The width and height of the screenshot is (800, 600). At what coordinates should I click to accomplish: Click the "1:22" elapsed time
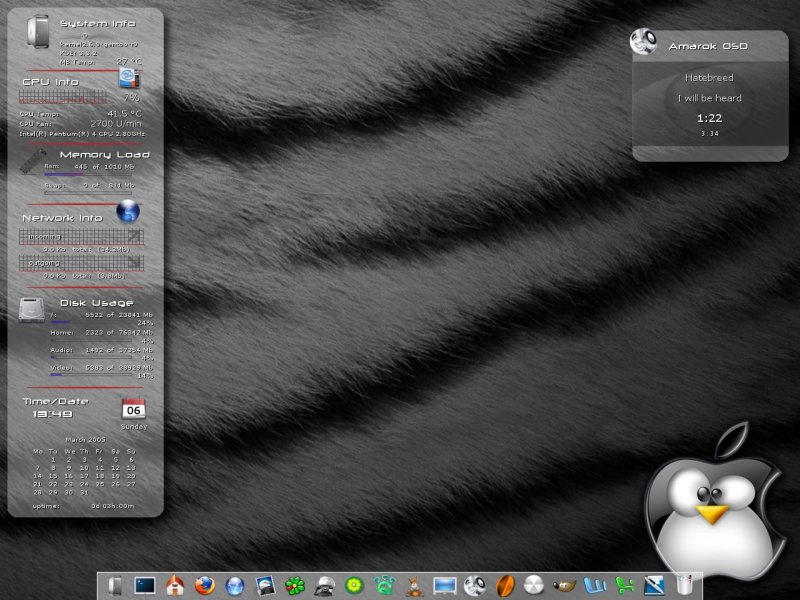click(x=709, y=118)
